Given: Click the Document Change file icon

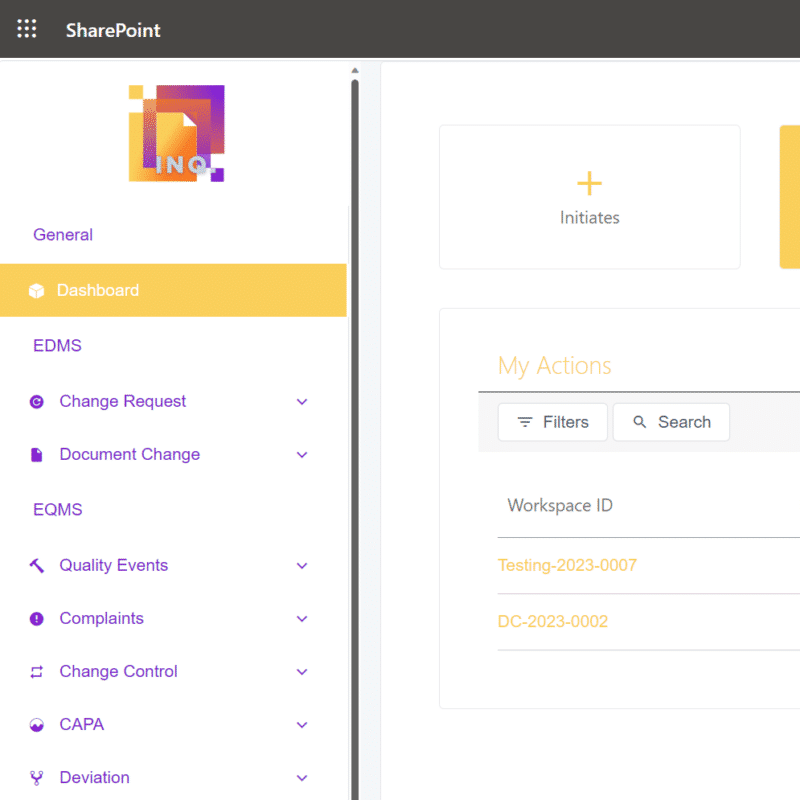Looking at the screenshot, I should [x=36, y=455].
